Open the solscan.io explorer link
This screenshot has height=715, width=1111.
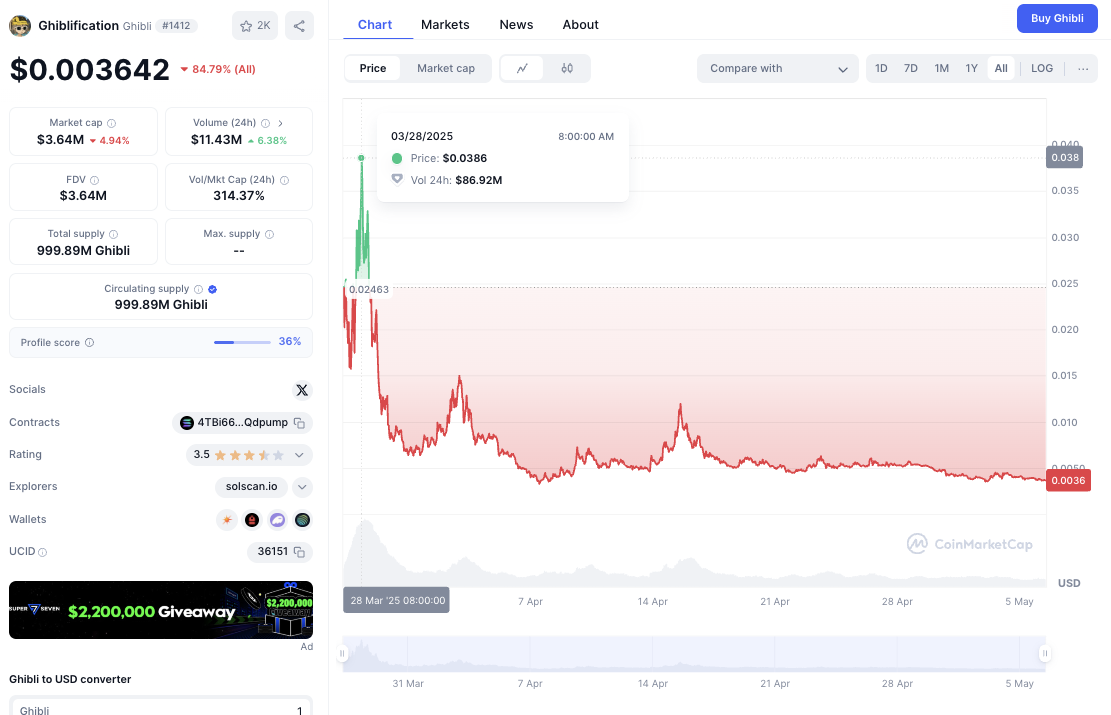tap(252, 487)
